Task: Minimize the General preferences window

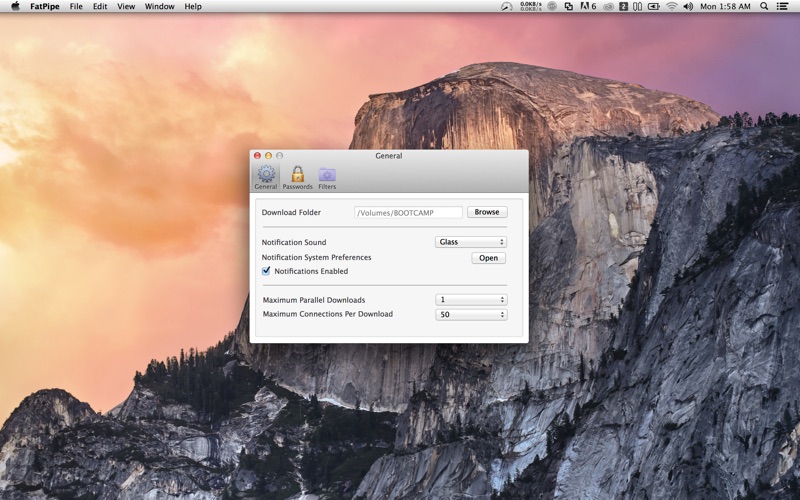Action: click(268, 156)
